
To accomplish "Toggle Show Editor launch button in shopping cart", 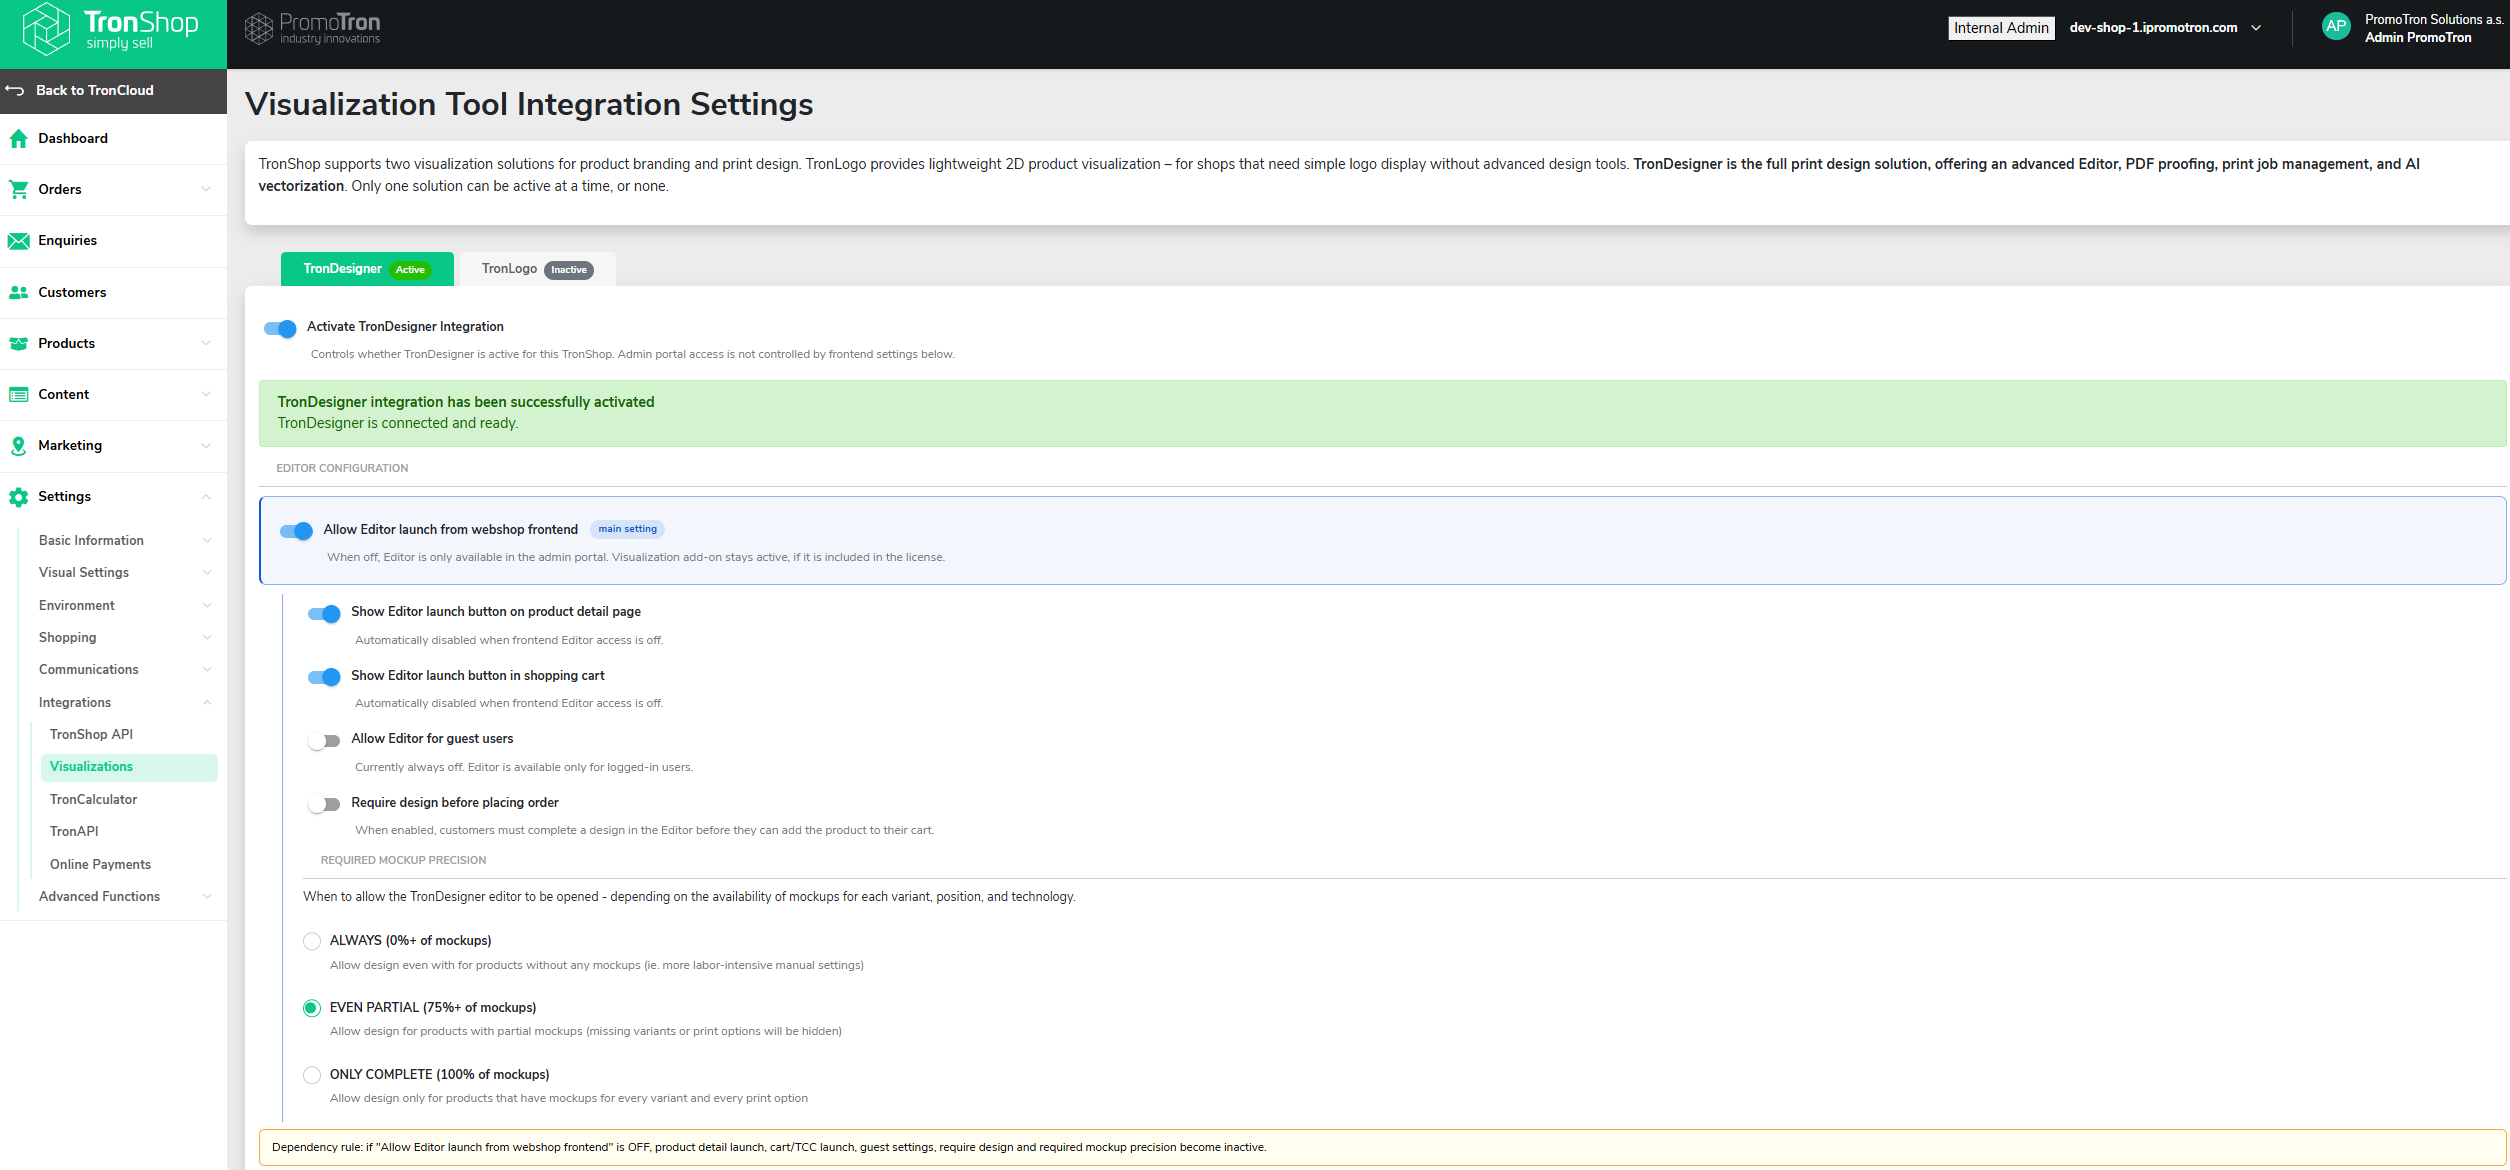I will click(324, 677).
